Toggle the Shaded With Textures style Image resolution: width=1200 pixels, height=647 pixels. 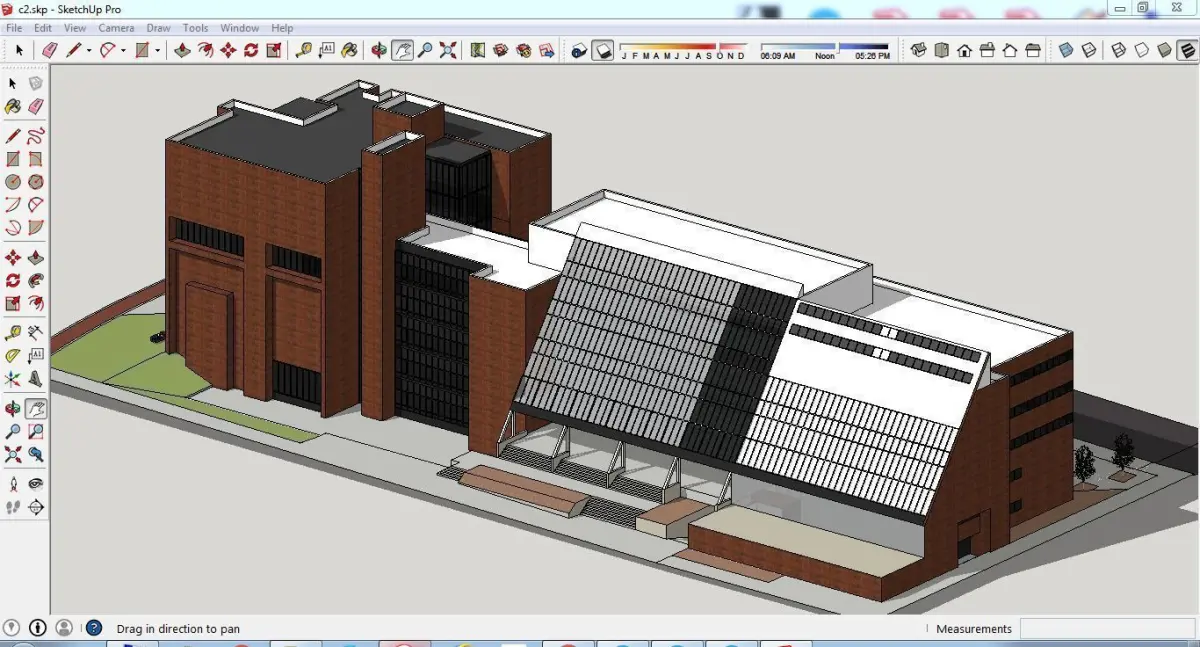1187,50
